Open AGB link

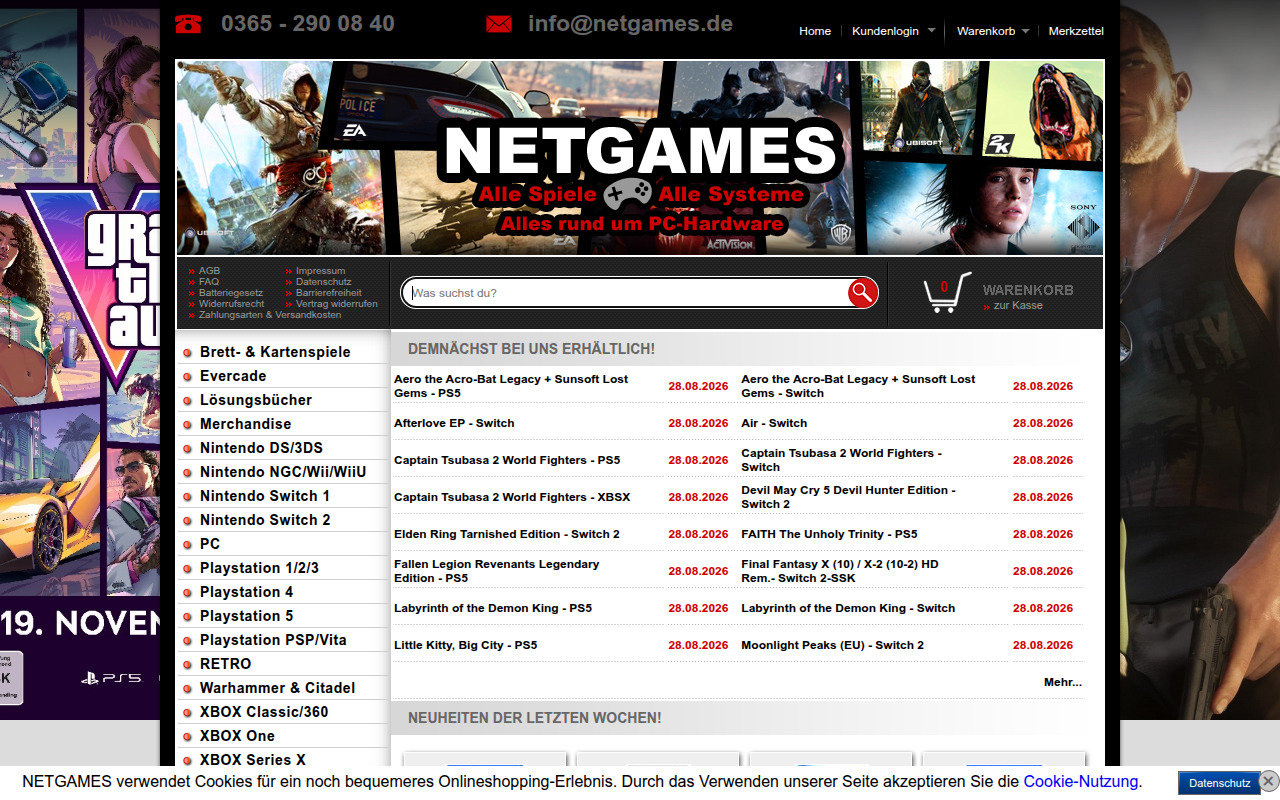[209, 271]
